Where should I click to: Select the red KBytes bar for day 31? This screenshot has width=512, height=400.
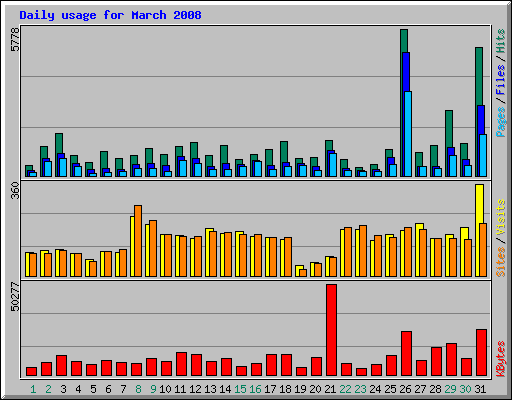[x=482, y=352]
